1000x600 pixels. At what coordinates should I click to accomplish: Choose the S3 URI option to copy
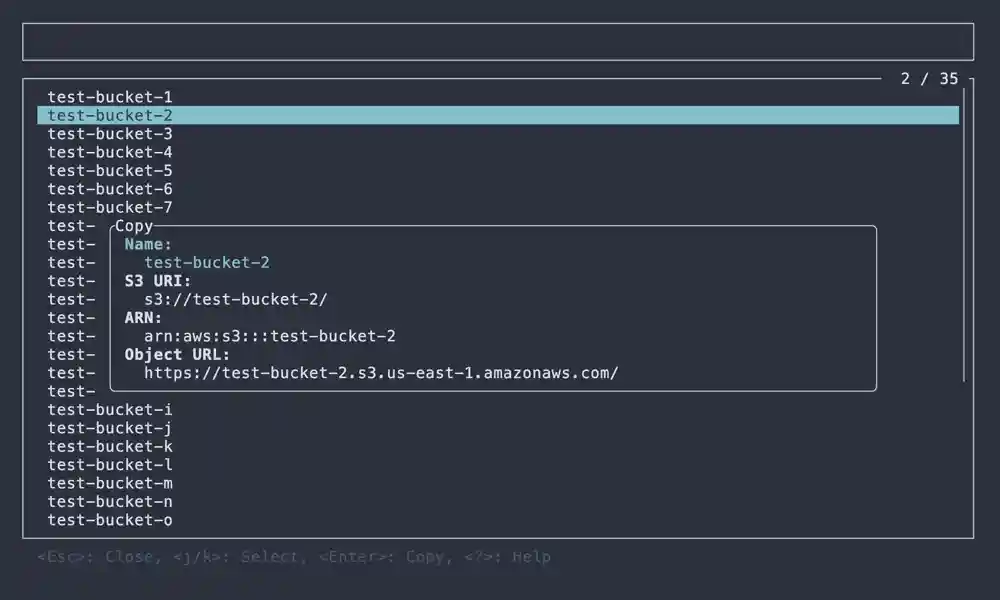[157, 281]
